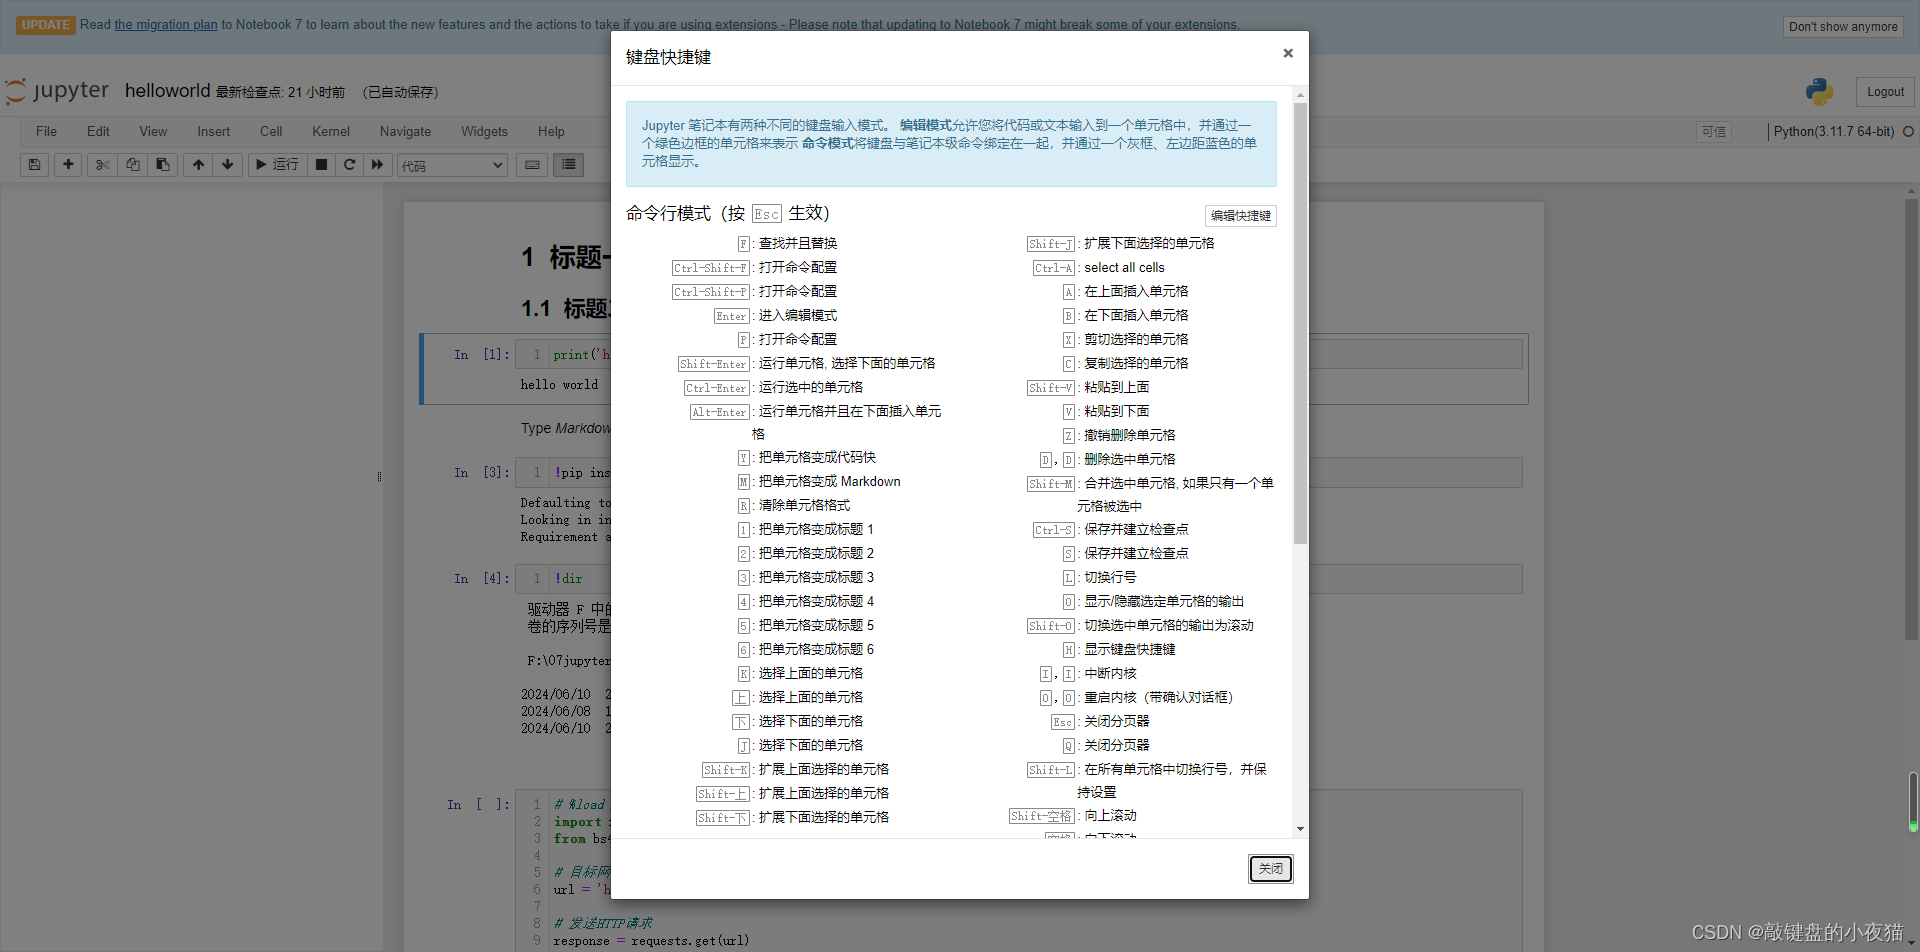Click the table of contents list icon

[x=568, y=165]
